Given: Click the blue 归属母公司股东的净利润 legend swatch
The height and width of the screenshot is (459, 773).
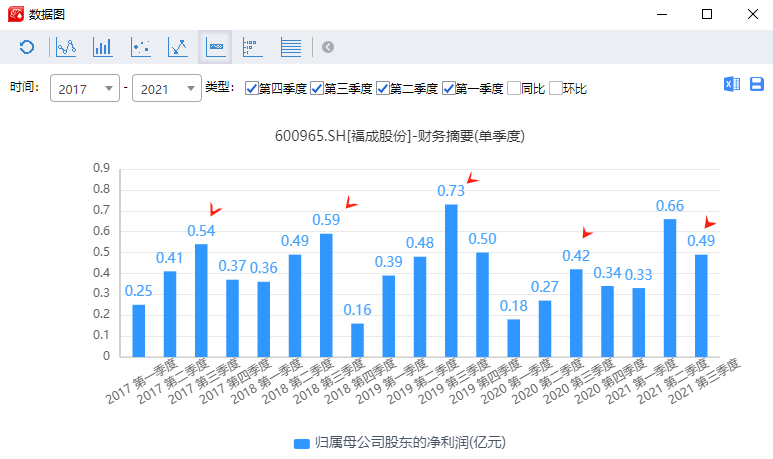Looking at the screenshot, I should pyautogui.click(x=301, y=442).
